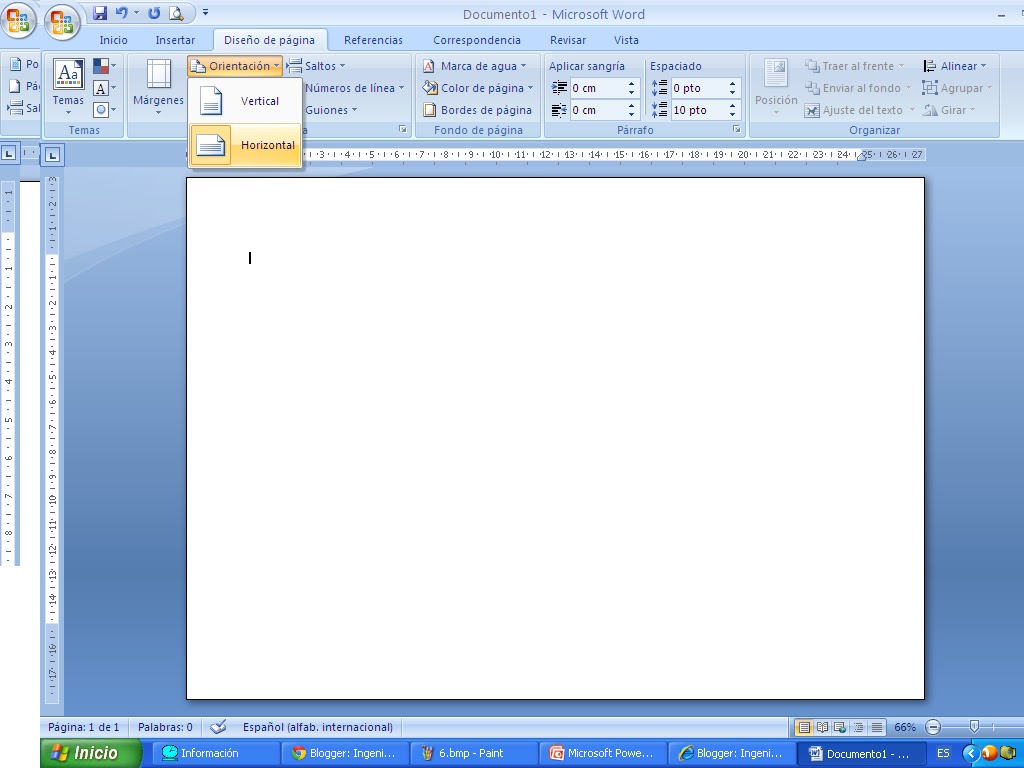
Task: Expand the Saltos breaks dropdown
Action: pyautogui.click(x=316, y=66)
